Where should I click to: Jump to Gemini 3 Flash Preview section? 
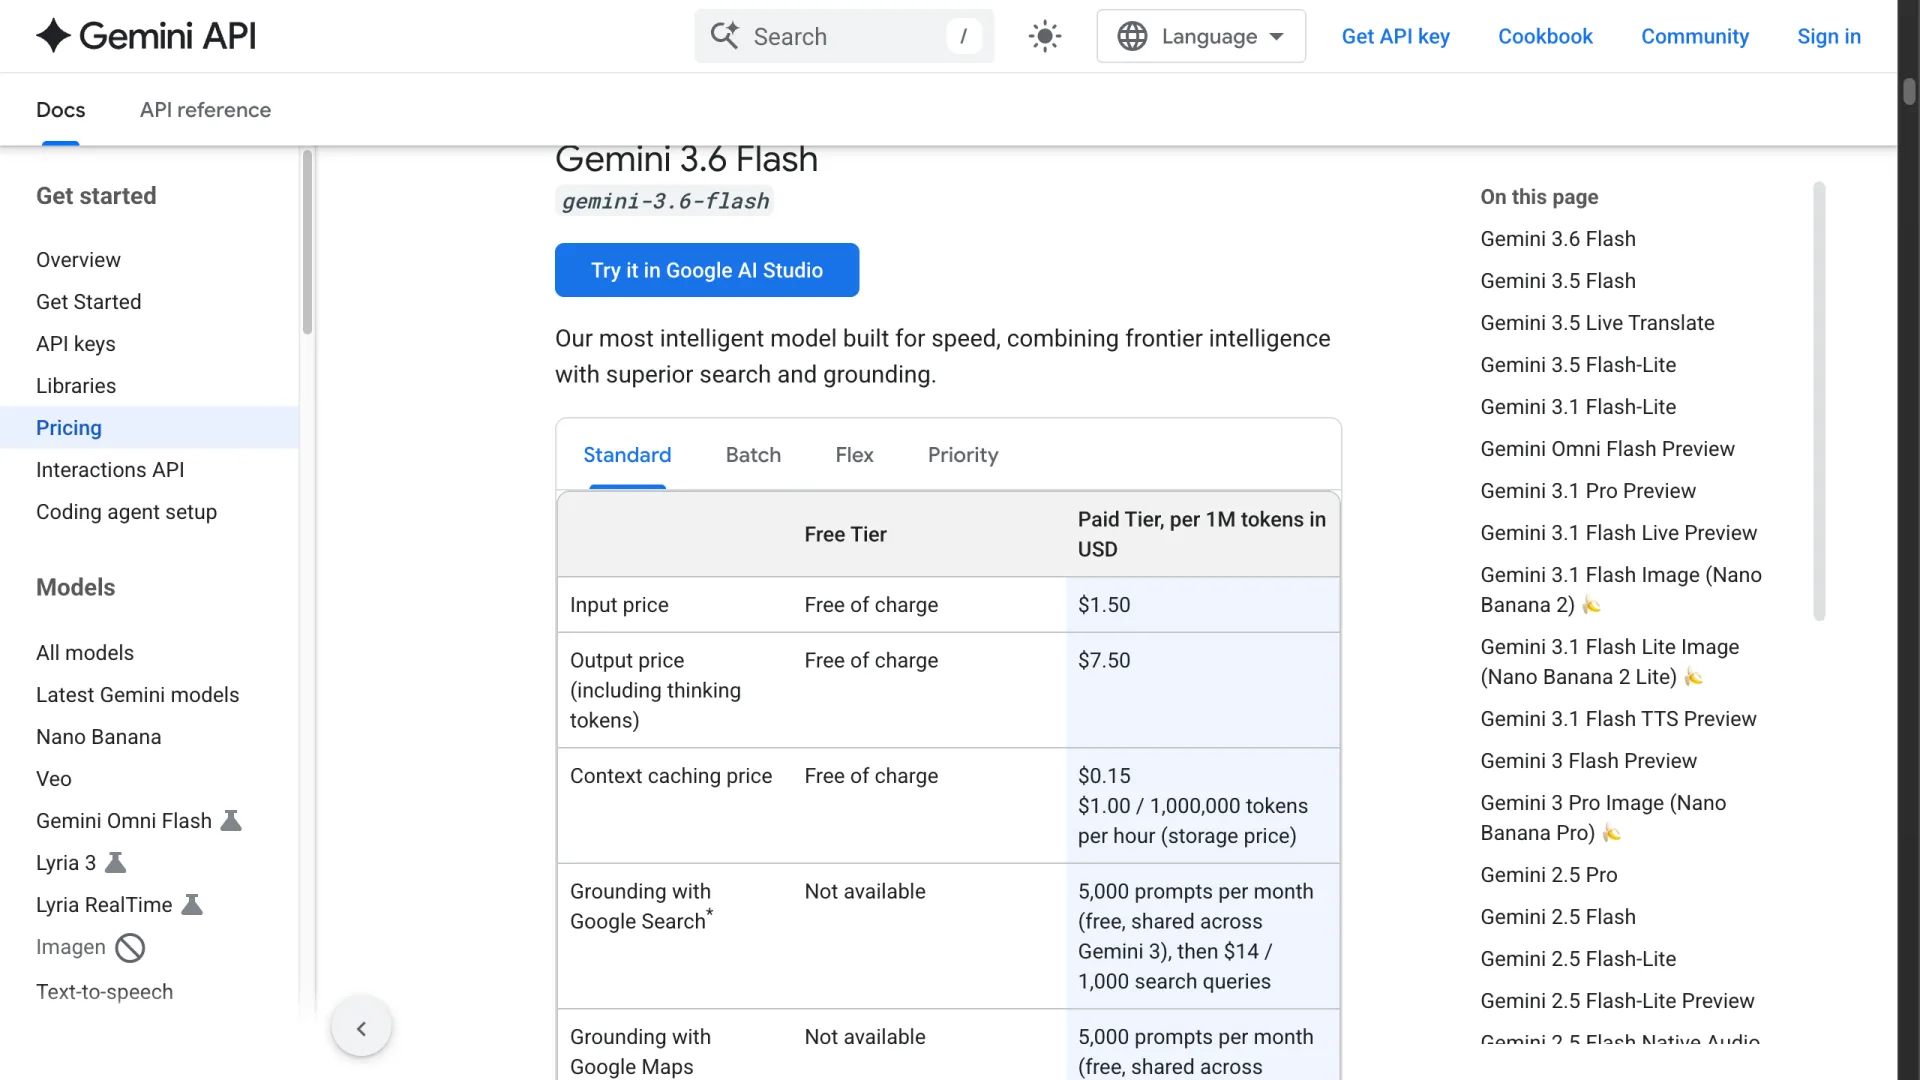click(x=1588, y=761)
